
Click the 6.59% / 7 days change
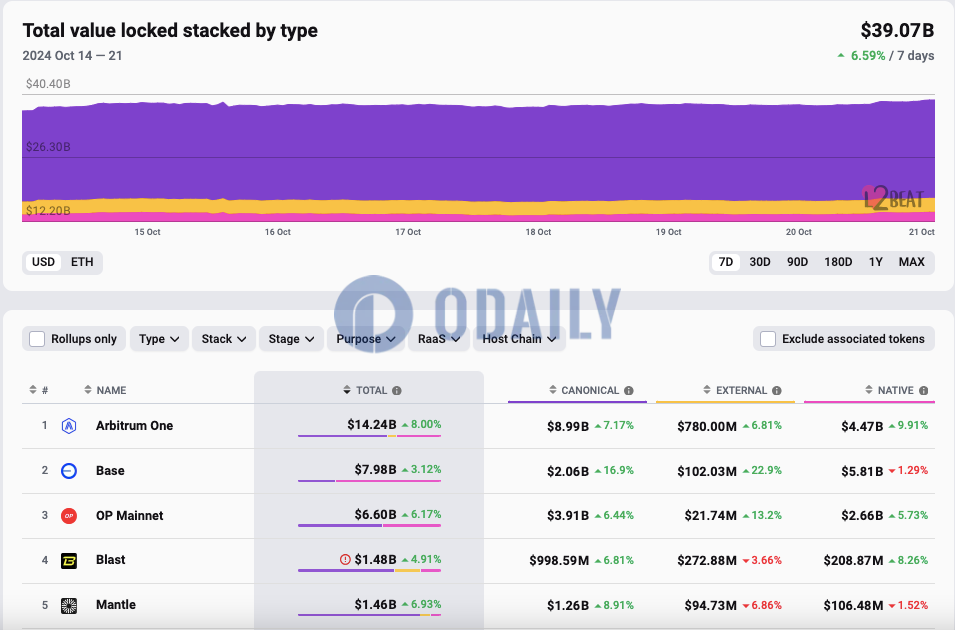886,55
